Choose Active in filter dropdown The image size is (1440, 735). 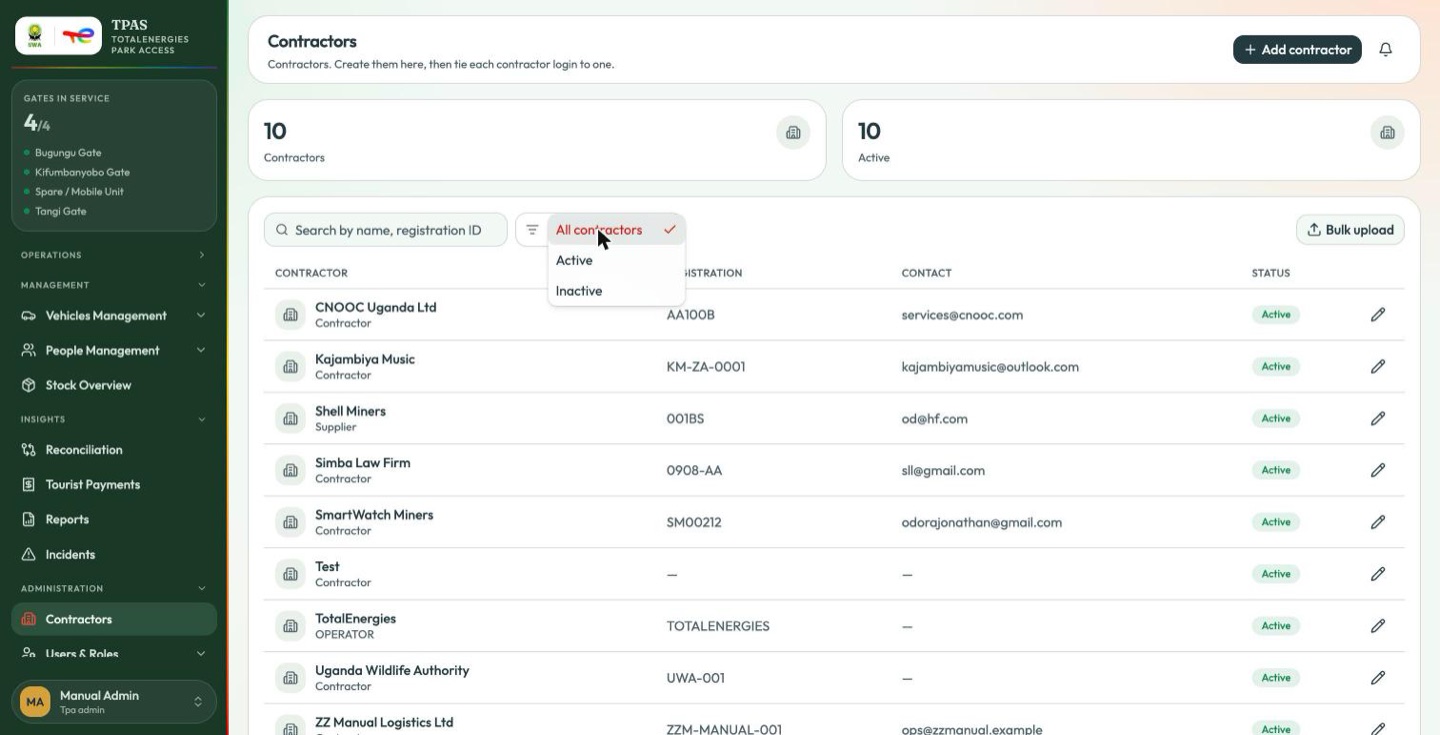click(x=616, y=260)
